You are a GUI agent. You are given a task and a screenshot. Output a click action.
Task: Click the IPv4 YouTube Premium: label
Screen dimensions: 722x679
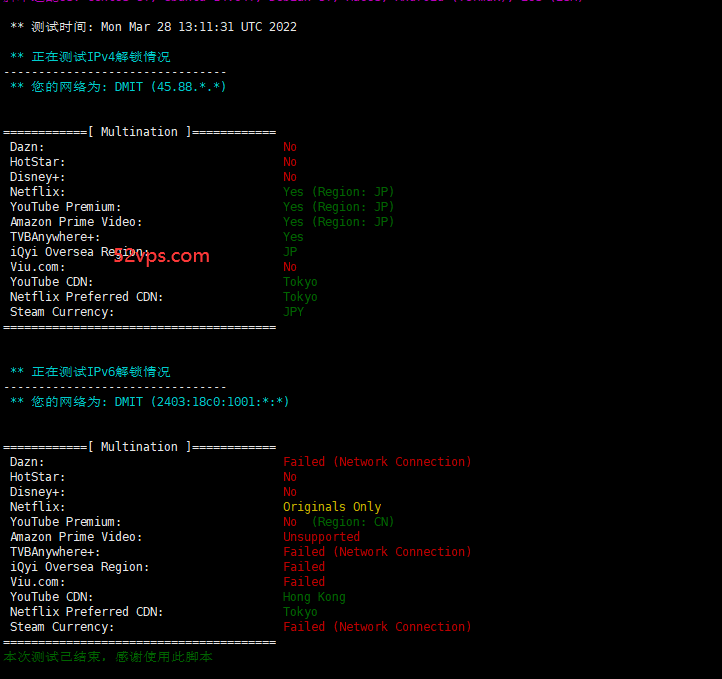click(66, 207)
